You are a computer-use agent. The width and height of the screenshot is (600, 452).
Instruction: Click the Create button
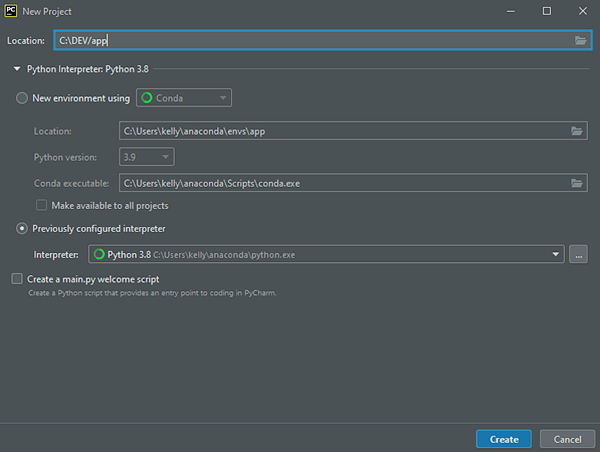(x=504, y=439)
